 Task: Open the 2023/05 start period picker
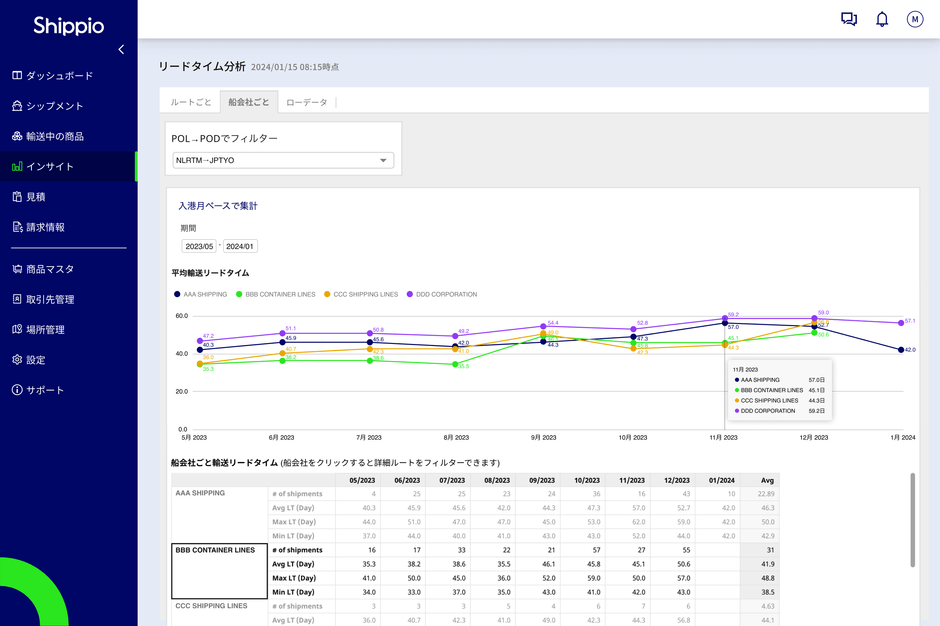point(199,246)
